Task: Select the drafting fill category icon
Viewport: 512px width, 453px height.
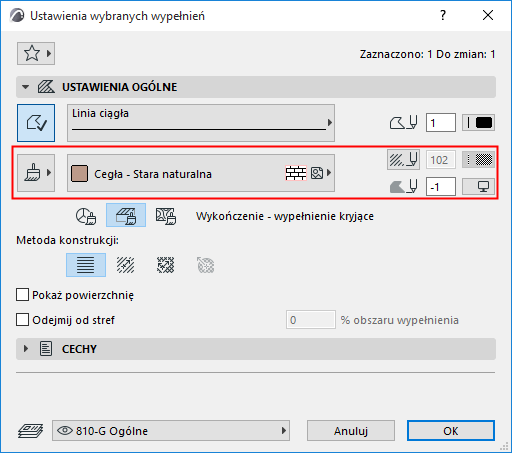Action: pyautogui.click(x=86, y=215)
